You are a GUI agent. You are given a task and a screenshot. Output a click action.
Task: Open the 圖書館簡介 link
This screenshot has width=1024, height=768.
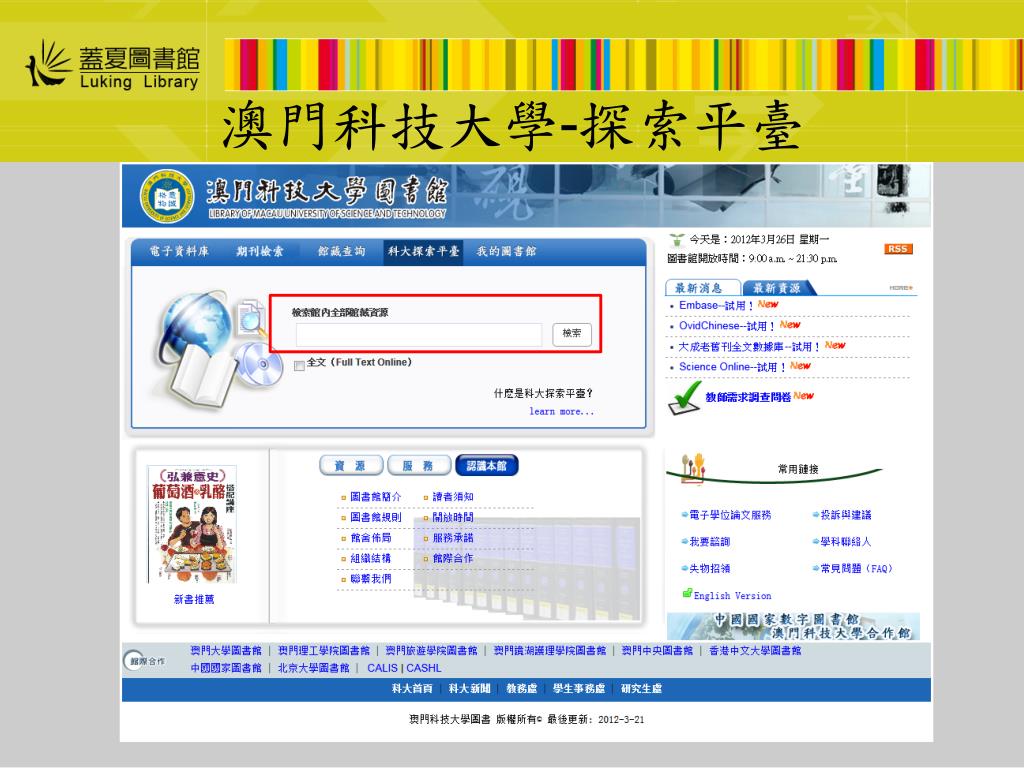(376, 497)
